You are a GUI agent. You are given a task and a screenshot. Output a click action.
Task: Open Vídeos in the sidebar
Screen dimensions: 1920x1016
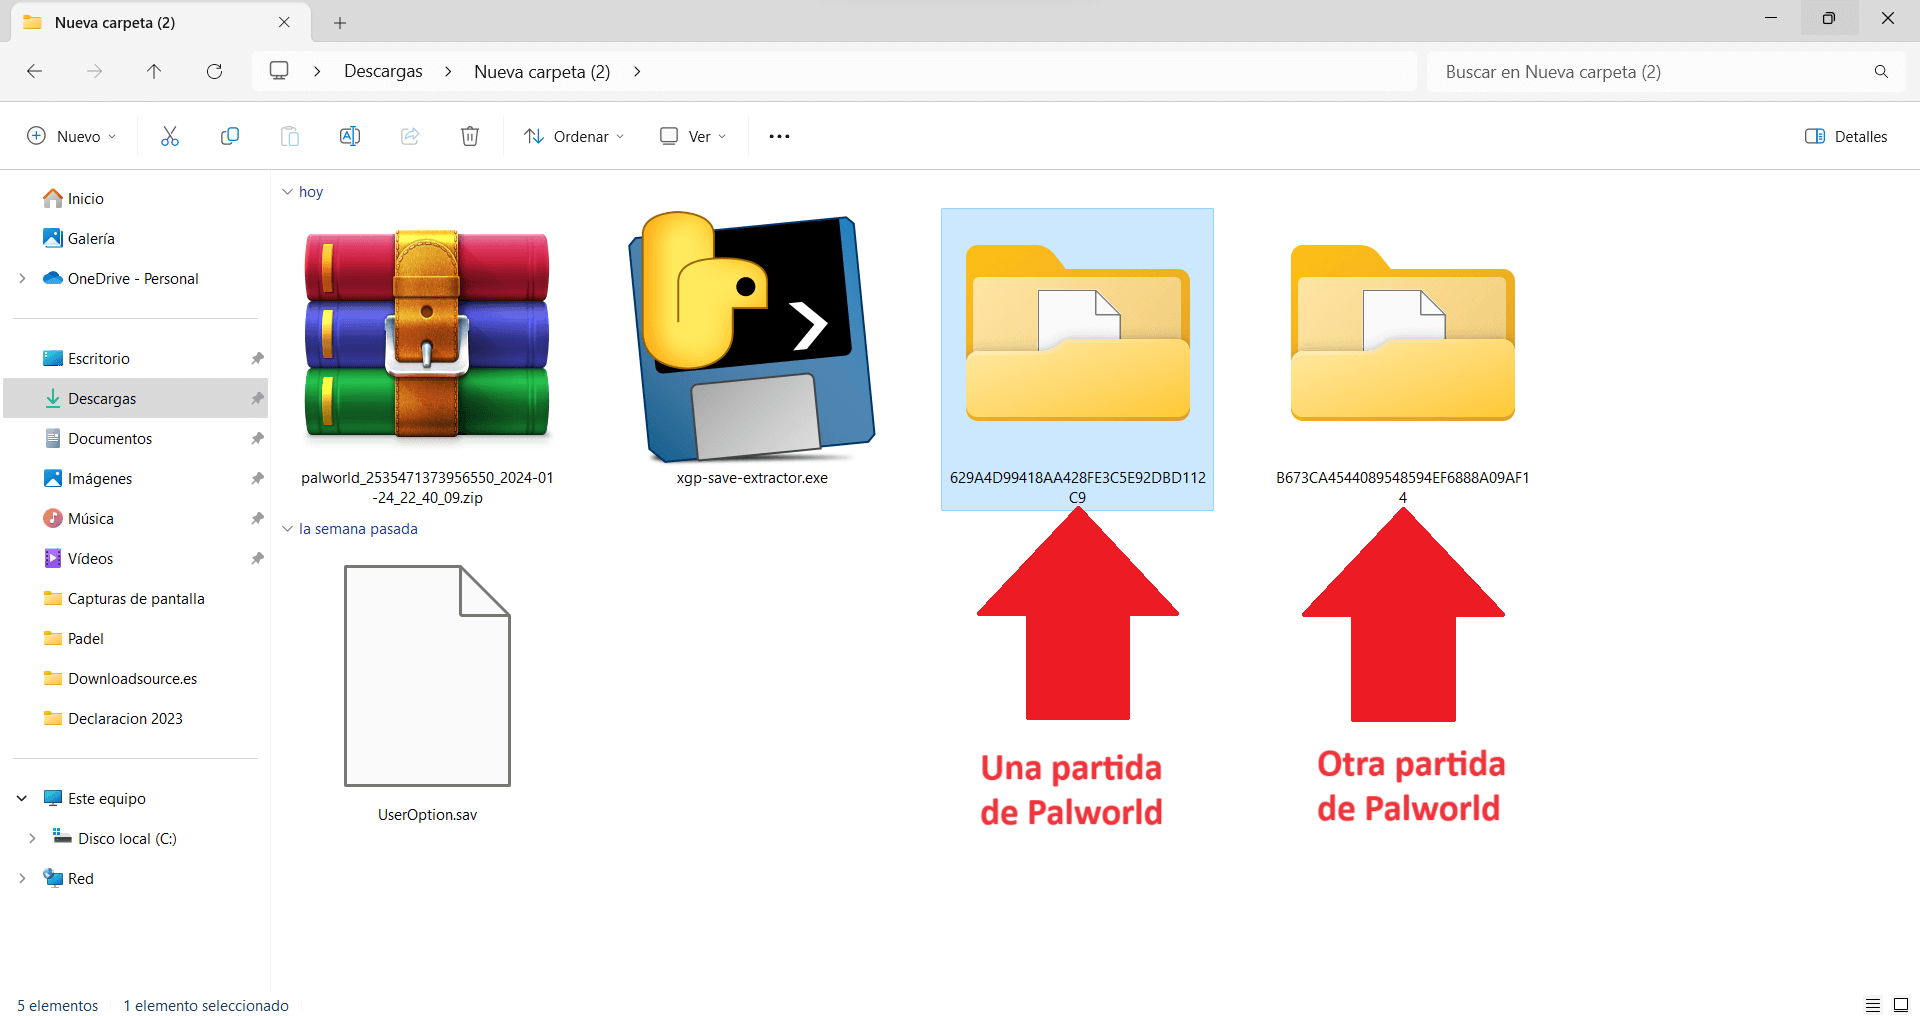pos(91,559)
